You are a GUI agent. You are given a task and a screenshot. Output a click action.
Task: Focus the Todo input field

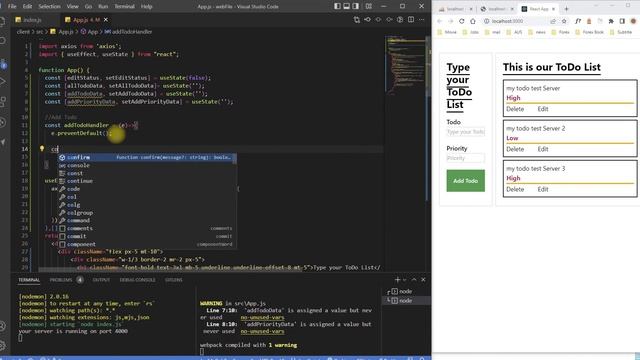465,132
